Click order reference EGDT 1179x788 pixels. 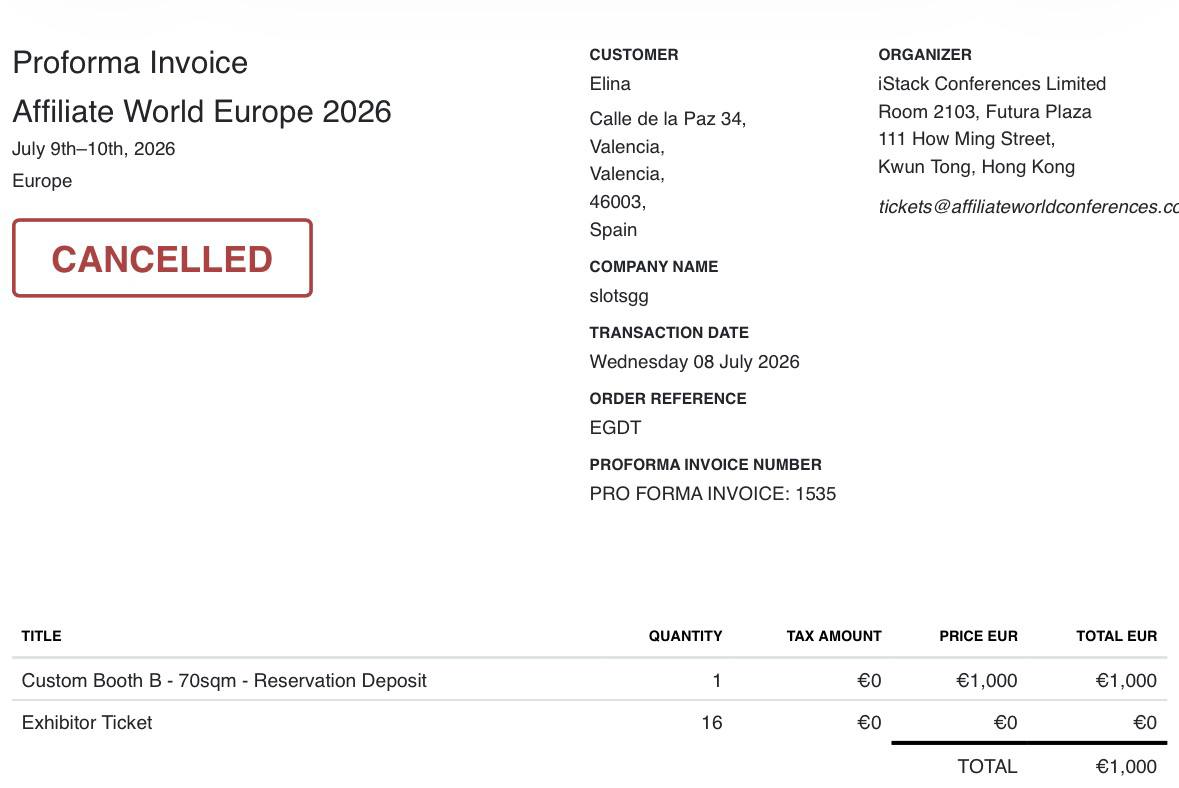pyautogui.click(x=615, y=428)
